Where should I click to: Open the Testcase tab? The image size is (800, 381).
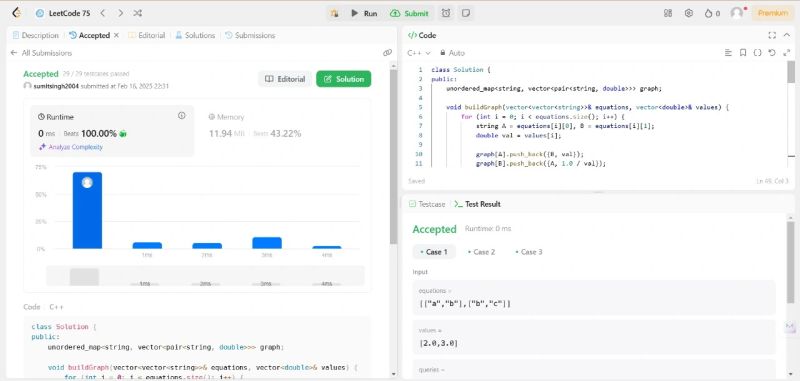pos(427,204)
